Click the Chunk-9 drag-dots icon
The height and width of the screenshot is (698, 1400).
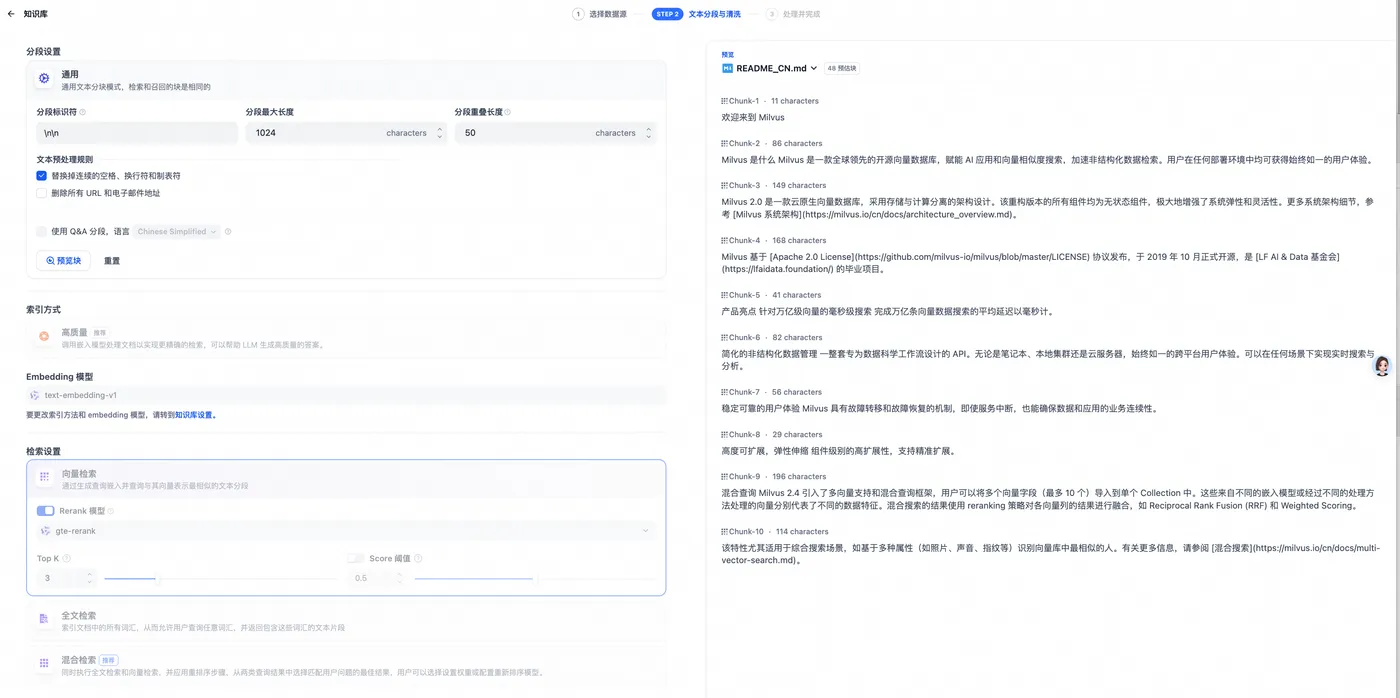[724, 476]
